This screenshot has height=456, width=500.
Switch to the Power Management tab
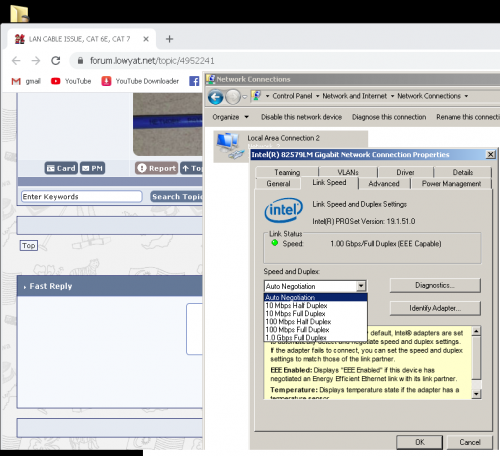coord(451,184)
